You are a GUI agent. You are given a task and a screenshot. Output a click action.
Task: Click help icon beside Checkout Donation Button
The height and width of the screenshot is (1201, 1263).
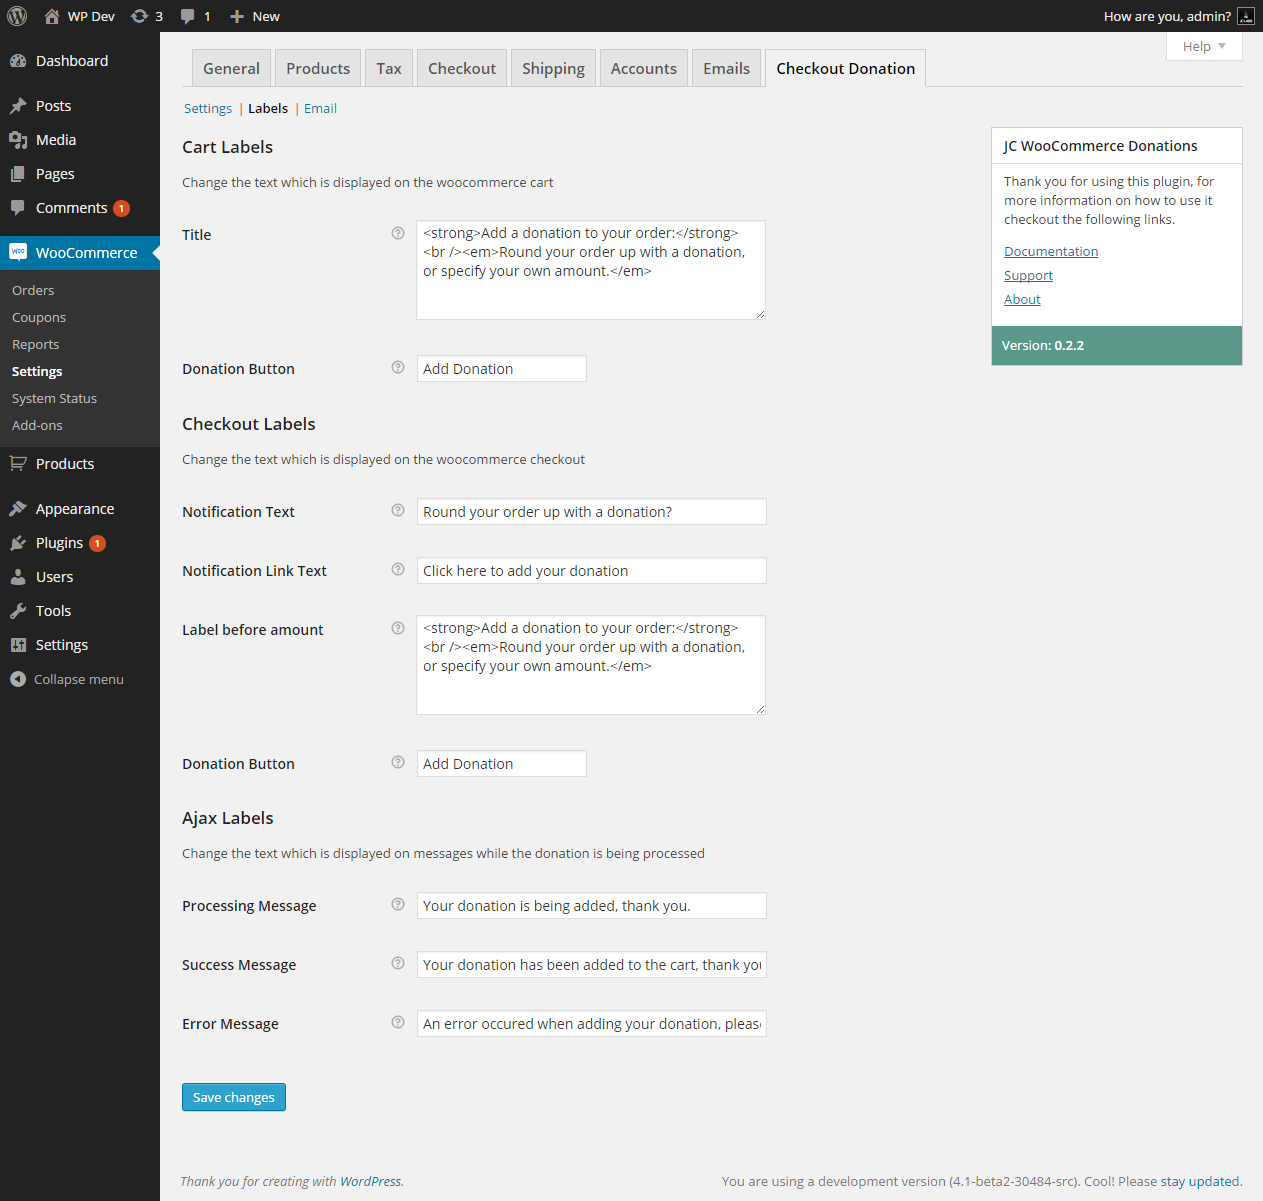click(398, 762)
